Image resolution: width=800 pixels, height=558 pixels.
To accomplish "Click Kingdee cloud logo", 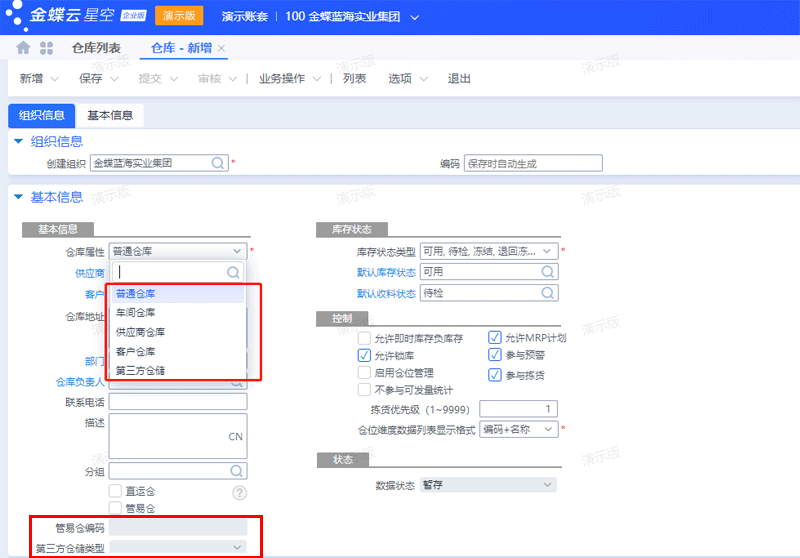I will tap(76, 15).
